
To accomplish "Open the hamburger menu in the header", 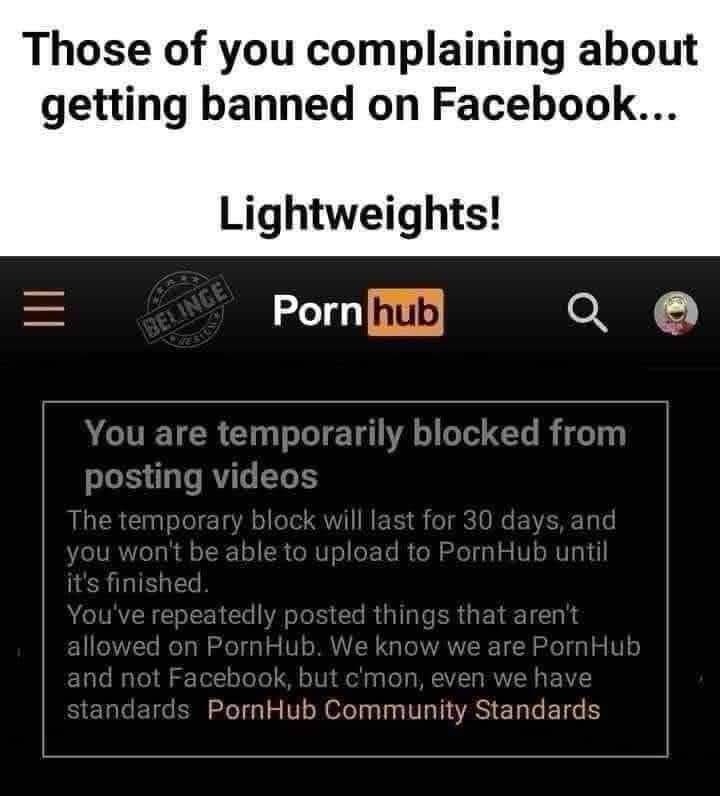I will [x=44, y=308].
